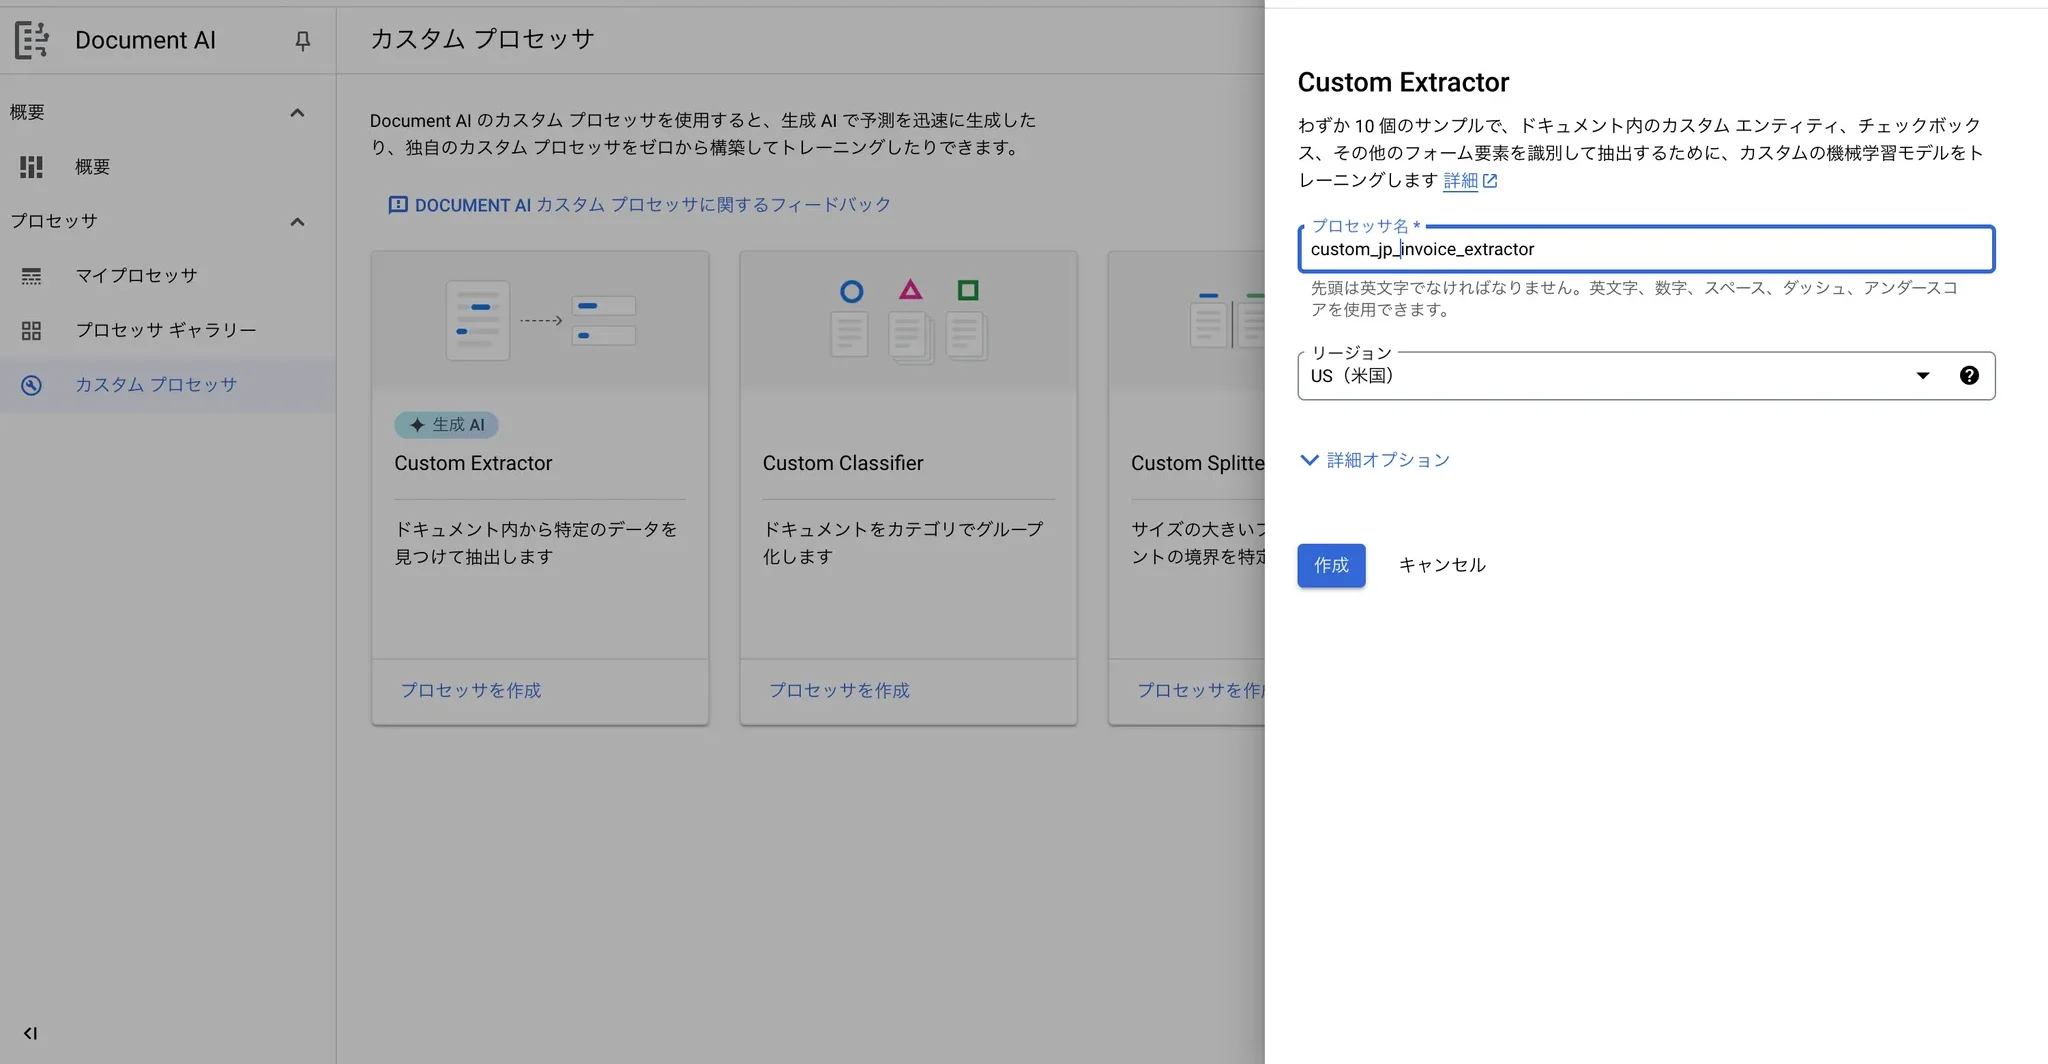The height and width of the screenshot is (1064, 2048).
Task: Click プロセッサを作成 under Custom Classifier
Action: [x=838, y=690]
